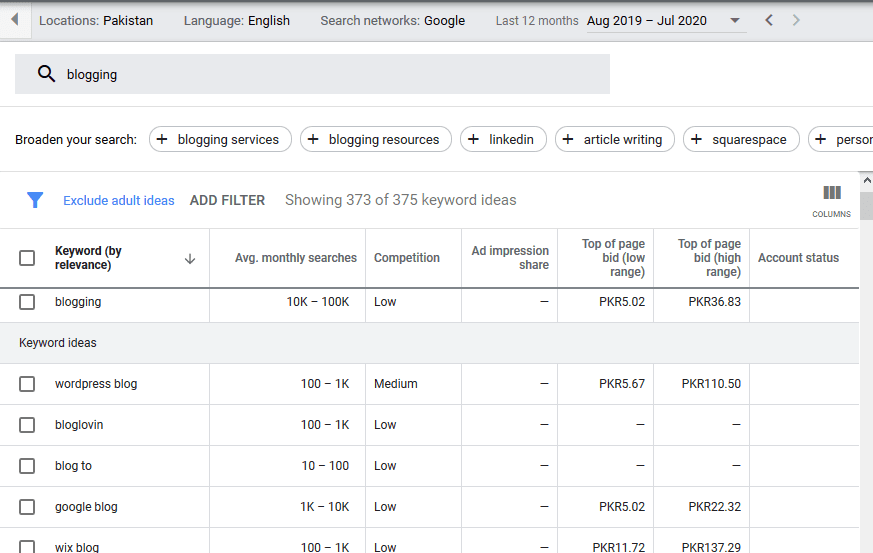Image resolution: width=873 pixels, height=553 pixels.
Task: Select the 'wix blog' checkbox
Action: (27, 546)
